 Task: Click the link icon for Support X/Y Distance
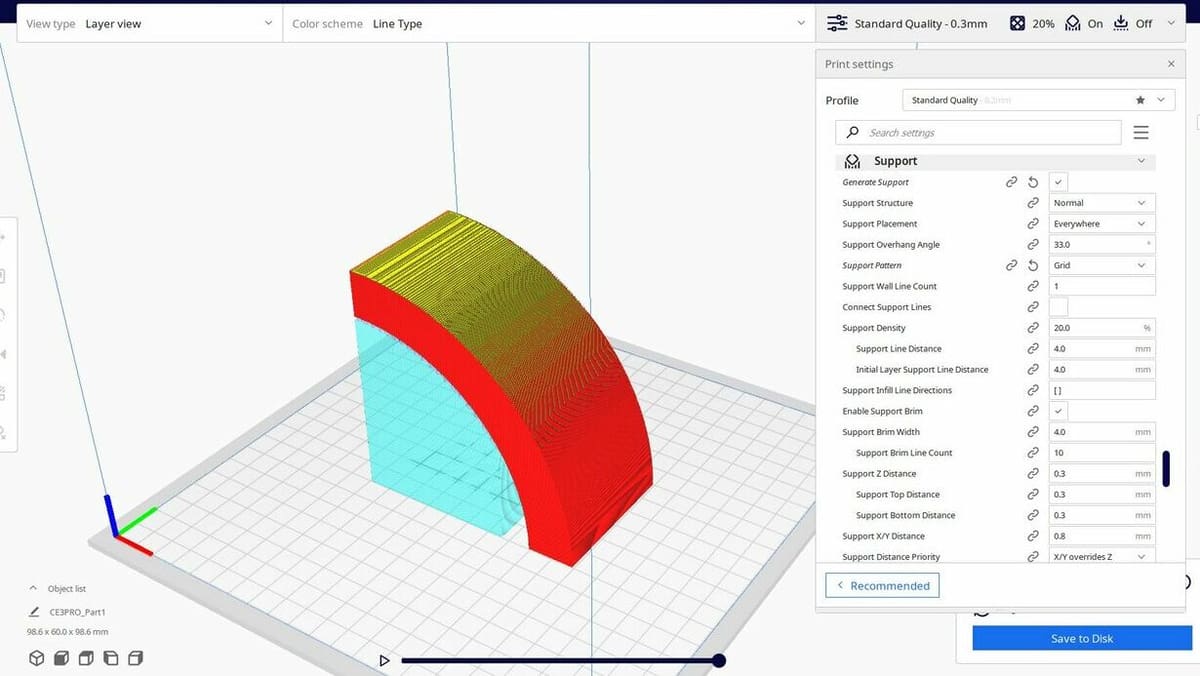click(1033, 536)
